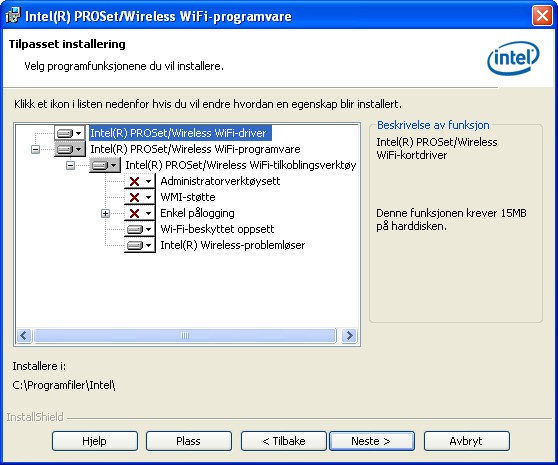Select Wi-Fi-beskyttet oppsett feature label
The image size is (558, 465).
(217, 229)
